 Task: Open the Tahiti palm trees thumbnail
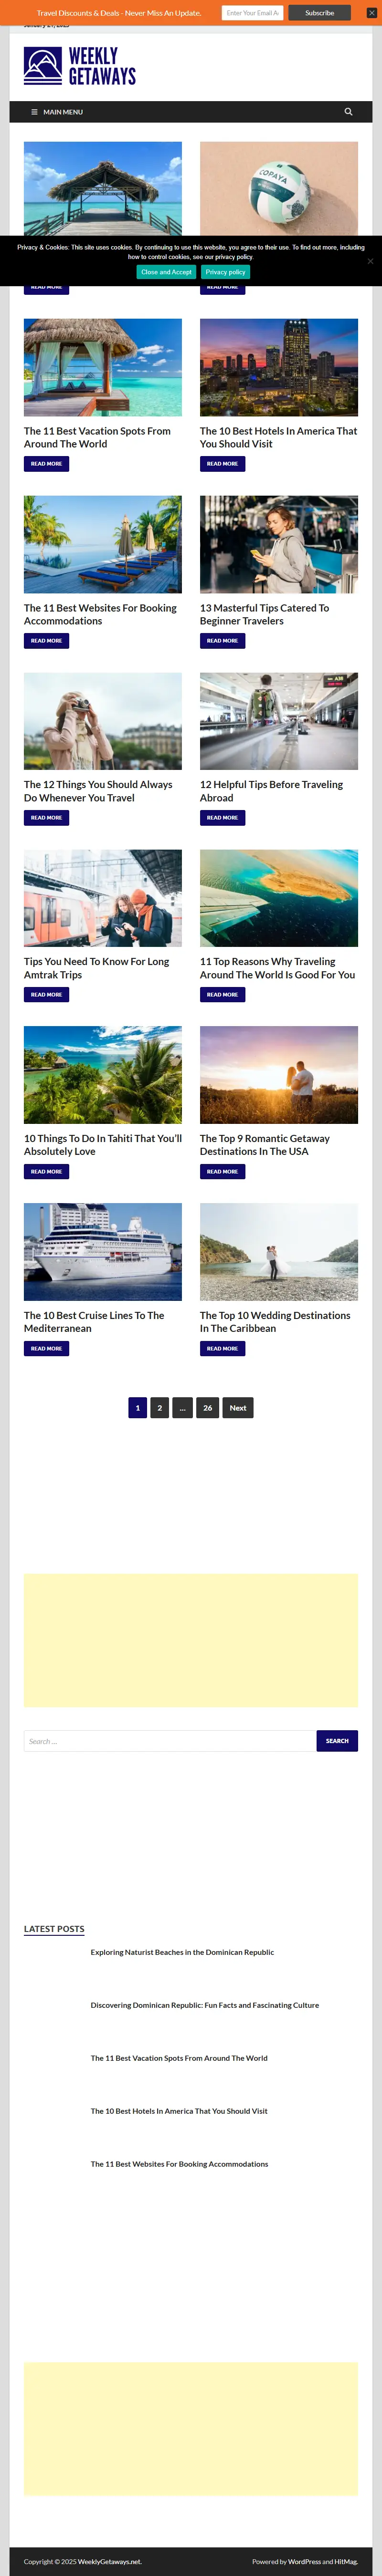coord(103,1075)
